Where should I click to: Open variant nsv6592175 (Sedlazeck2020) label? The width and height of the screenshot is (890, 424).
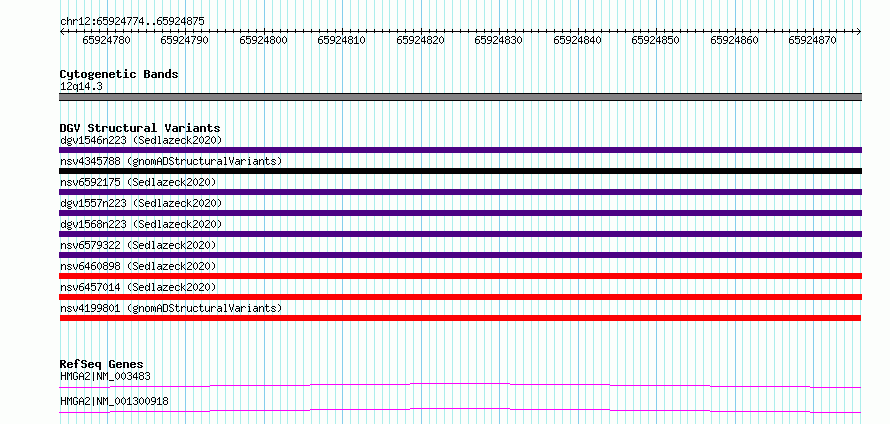coord(138,182)
